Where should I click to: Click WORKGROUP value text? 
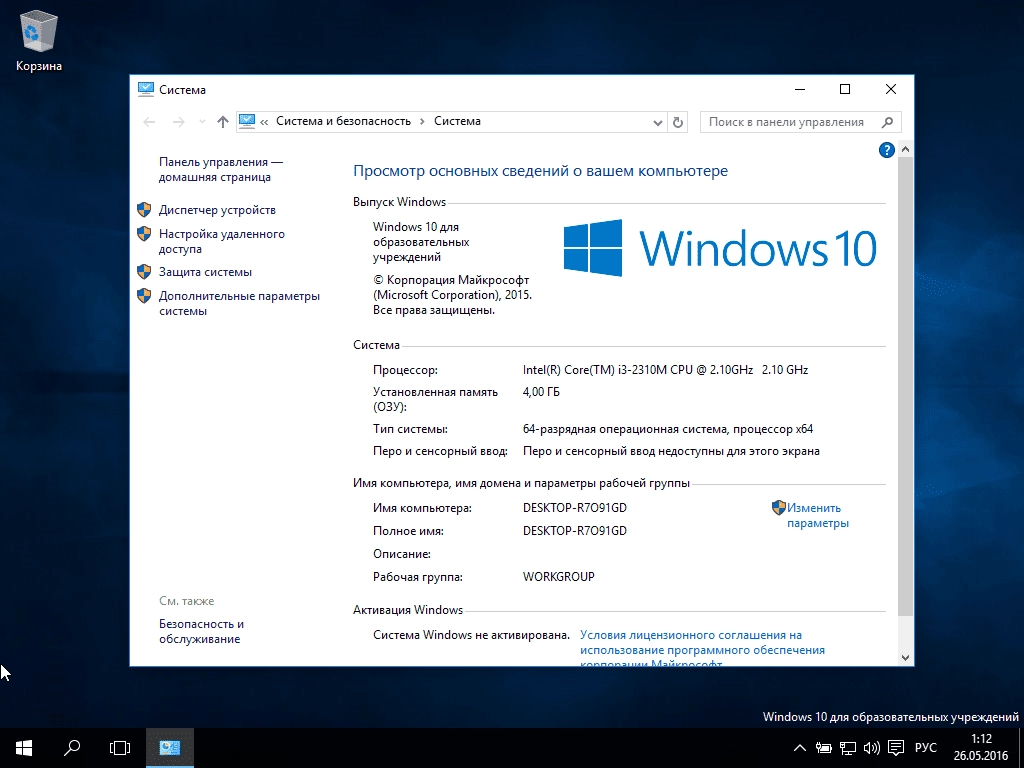(558, 577)
